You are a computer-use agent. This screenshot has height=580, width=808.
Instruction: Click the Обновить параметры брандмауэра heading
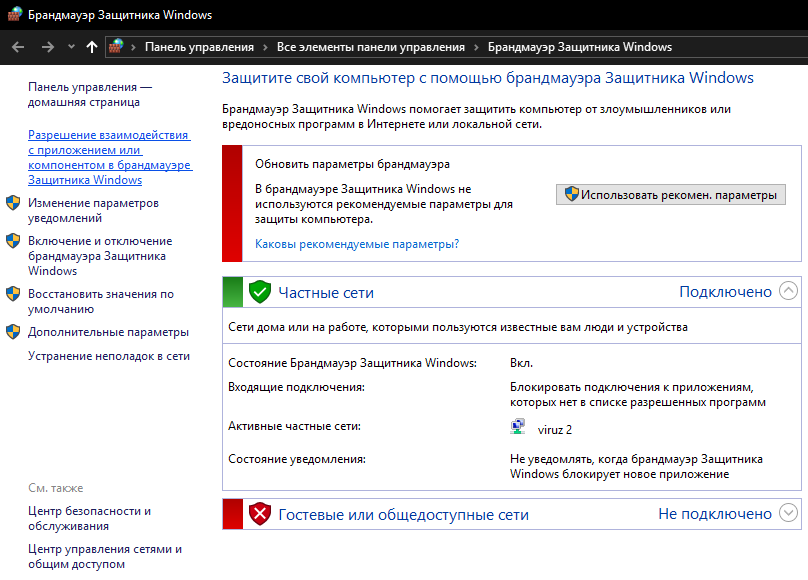pyautogui.click(x=352, y=164)
